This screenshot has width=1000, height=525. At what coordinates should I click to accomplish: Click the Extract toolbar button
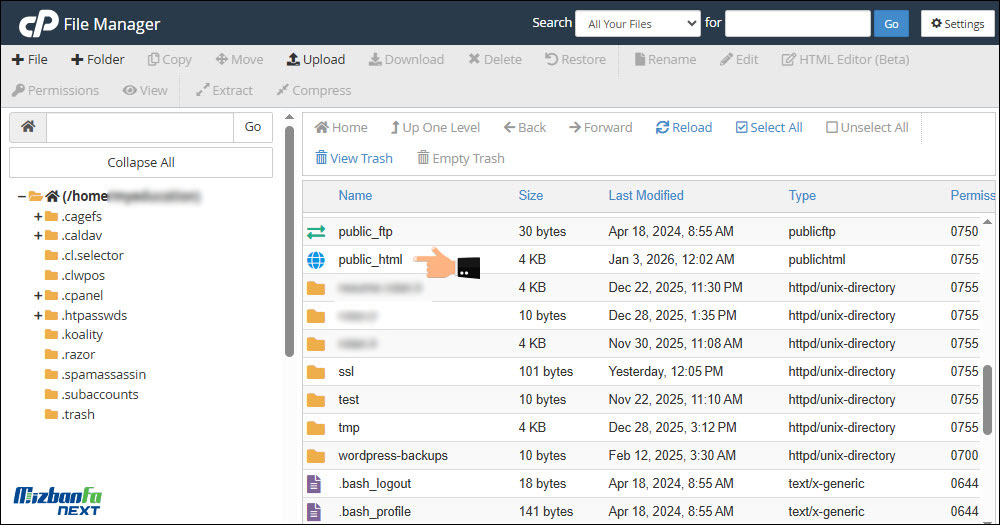point(224,91)
